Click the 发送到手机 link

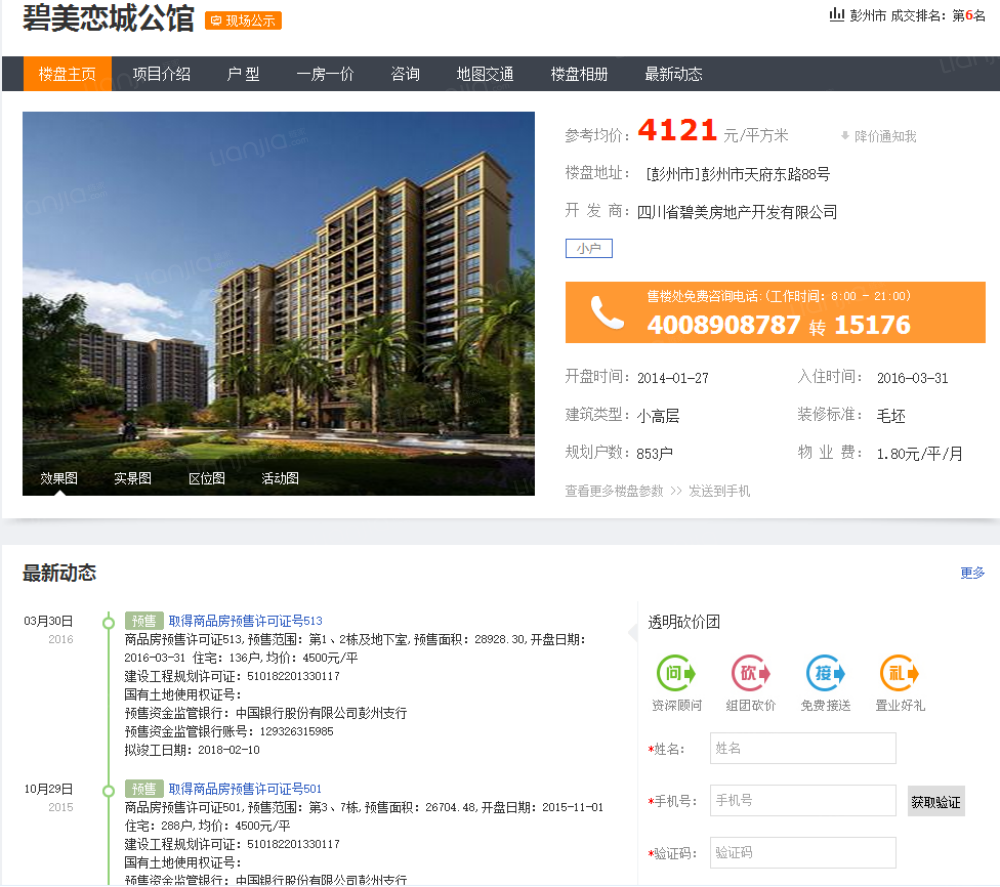pos(719,491)
